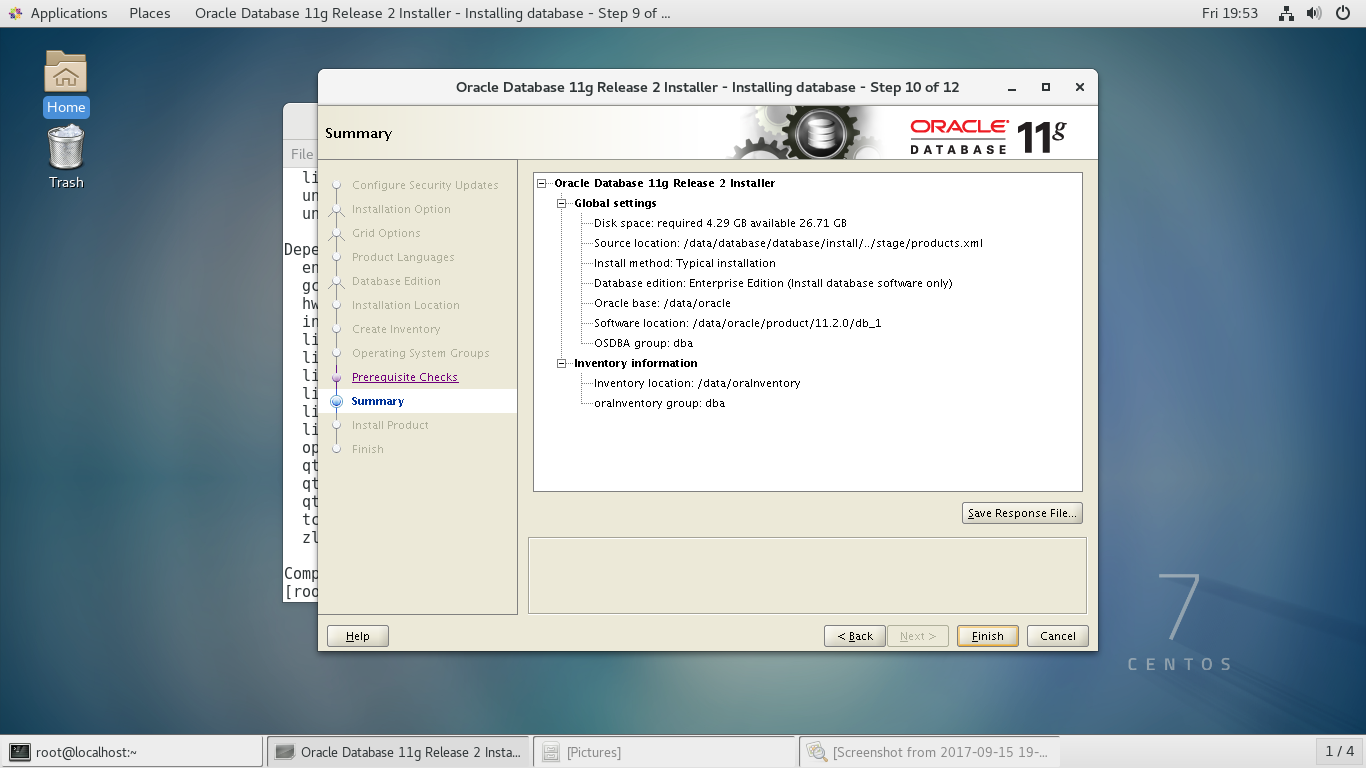
Task: Collapse the Inventory information tree node
Action: pyautogui.click(x=562, y=363)
